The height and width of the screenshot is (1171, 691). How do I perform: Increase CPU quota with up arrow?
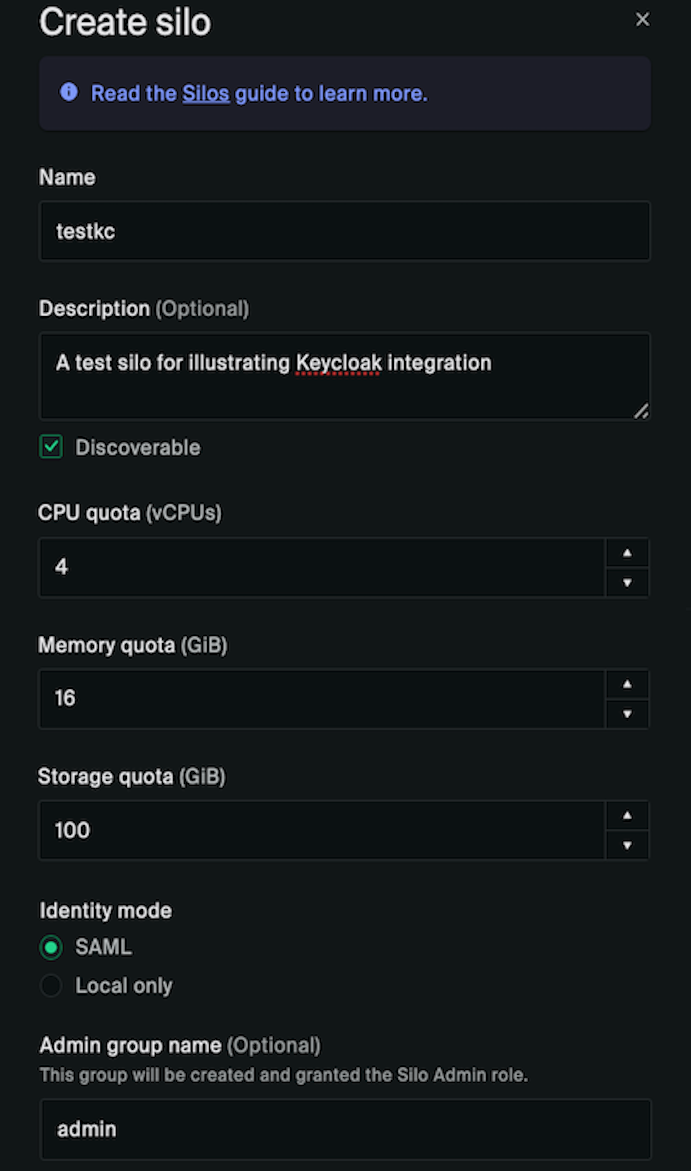[627, 553]
